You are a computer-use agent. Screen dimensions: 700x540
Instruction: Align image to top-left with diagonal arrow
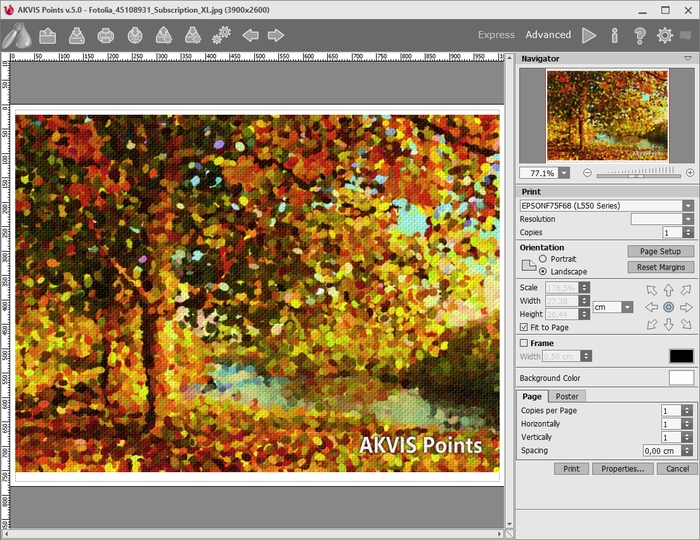pyautogui.click(x=652, y=291)
